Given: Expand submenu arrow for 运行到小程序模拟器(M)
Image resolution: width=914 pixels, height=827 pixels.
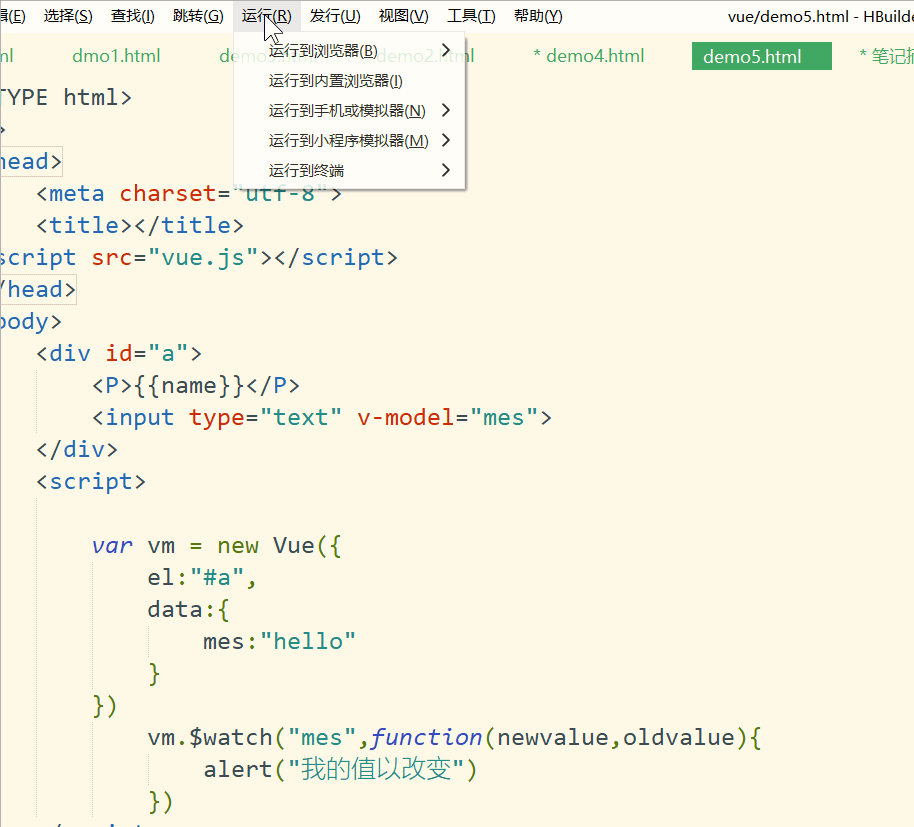Looking at the screenshot, I should (446, 140).
